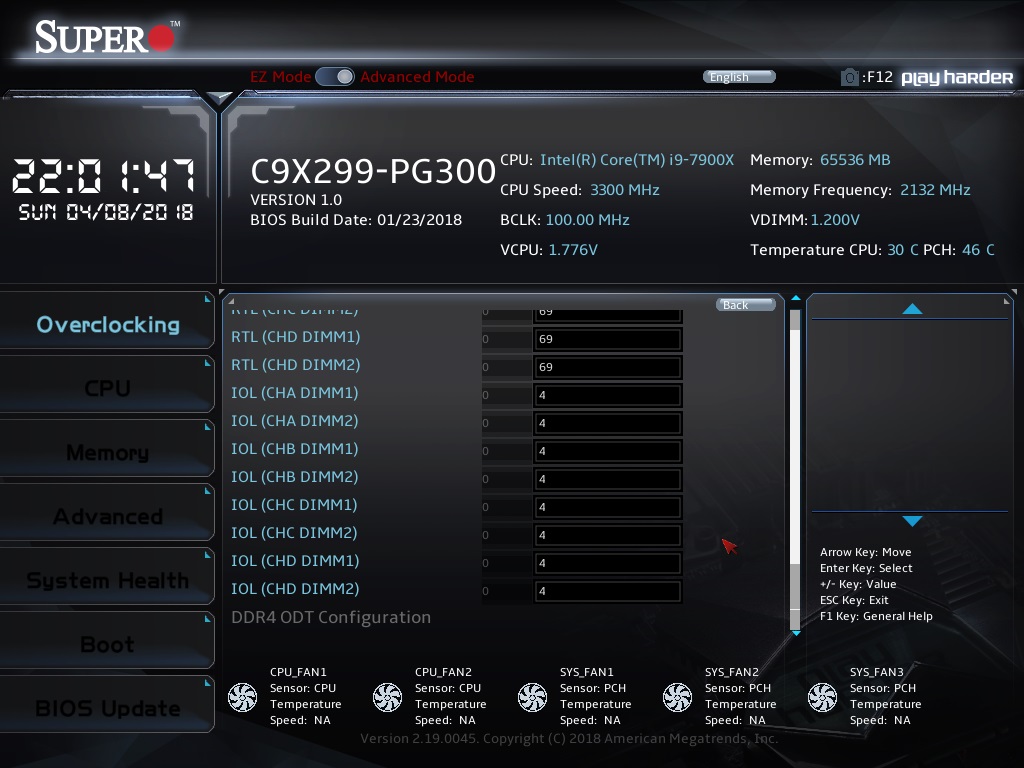Viewport: 1024px width, 768px height.
Task: Click the CPU_FAN1 fan icon
Action: (242, 697)
